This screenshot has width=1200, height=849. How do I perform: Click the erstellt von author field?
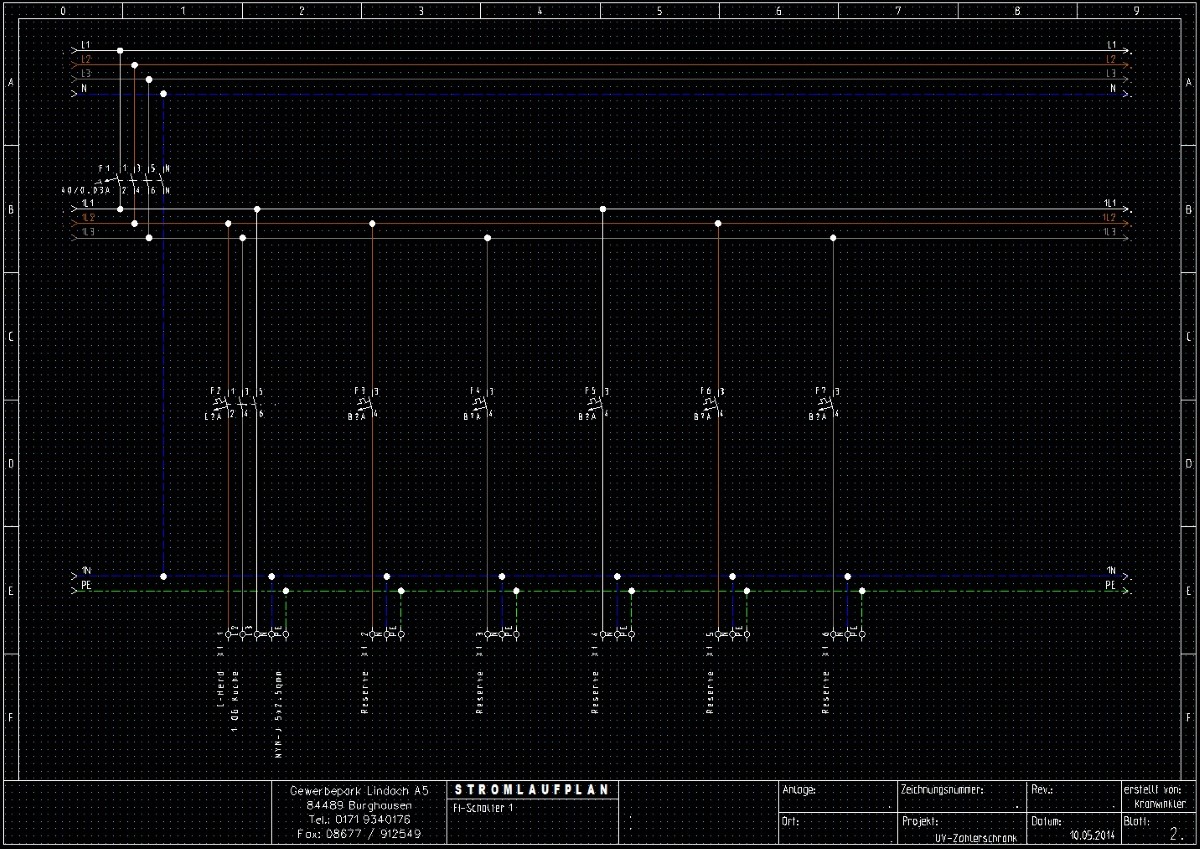pyautogui.click(x=1155, y=796)
